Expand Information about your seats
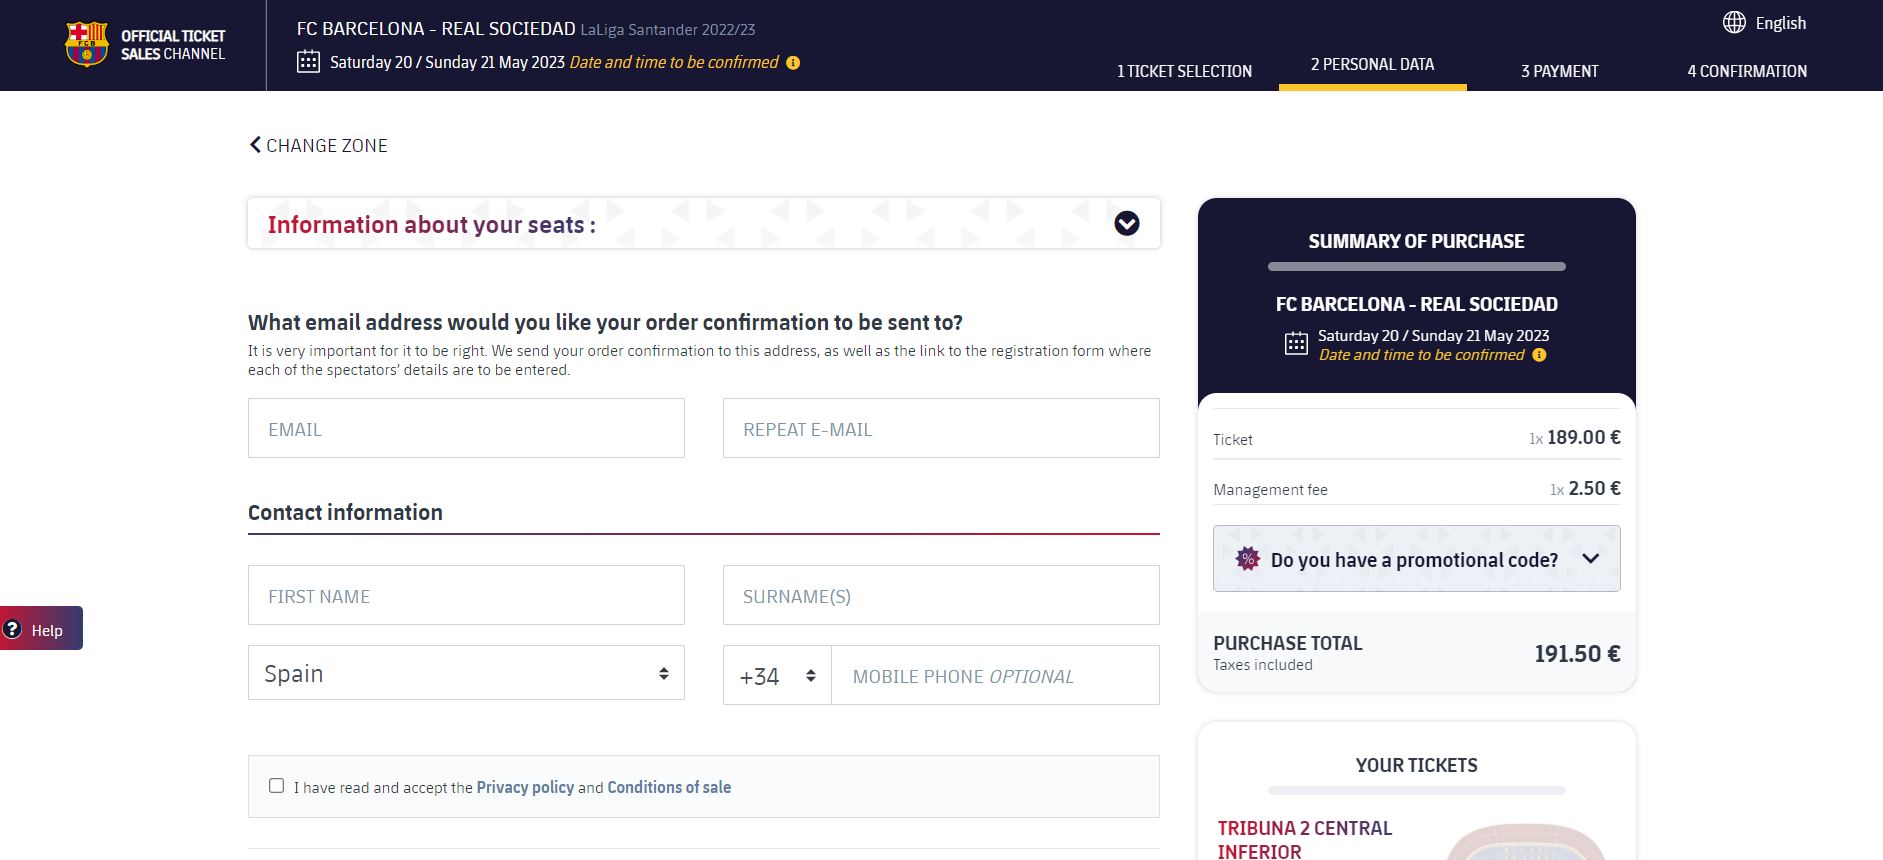Screen dimensions: 1883x860 coord(1126,224)
